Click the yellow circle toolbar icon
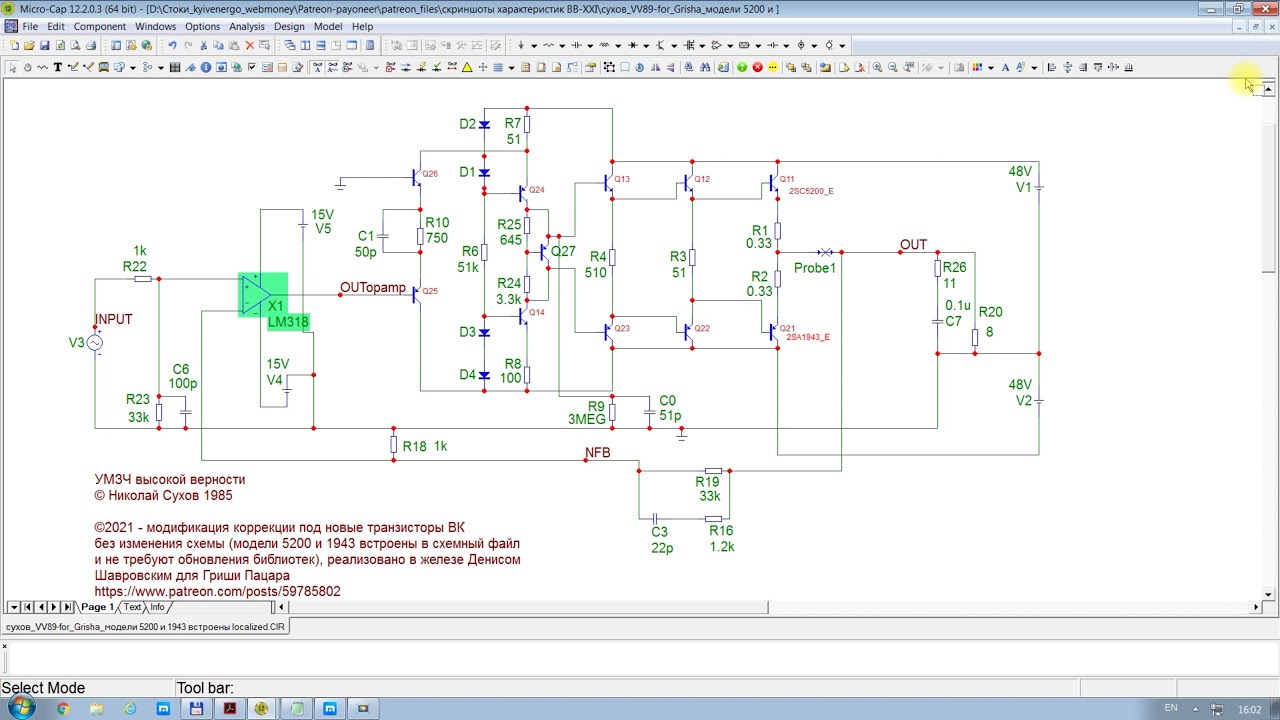This screenshot has height=720, width=1280. [x=772, y=67]
